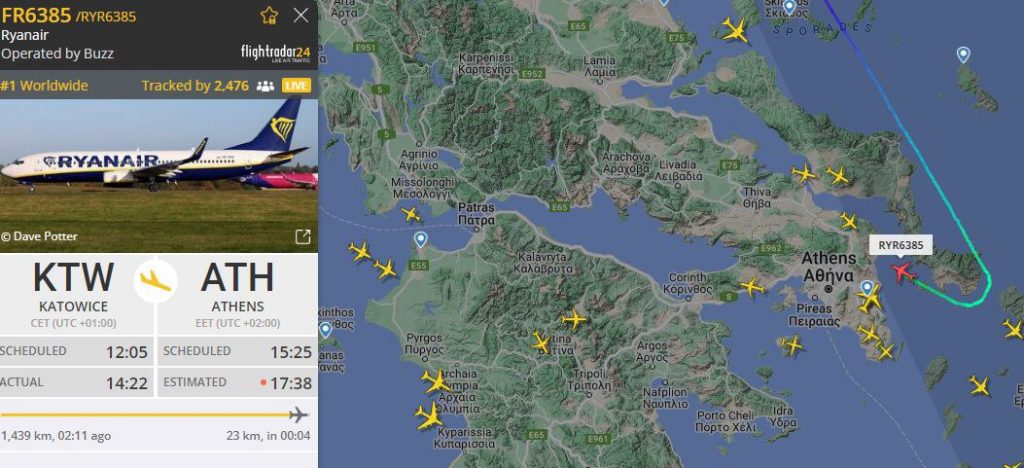Click the airport pin on Skyros island
This screenshot has width=1024, height=468.
pyautogui.click(x=963, y=55)
